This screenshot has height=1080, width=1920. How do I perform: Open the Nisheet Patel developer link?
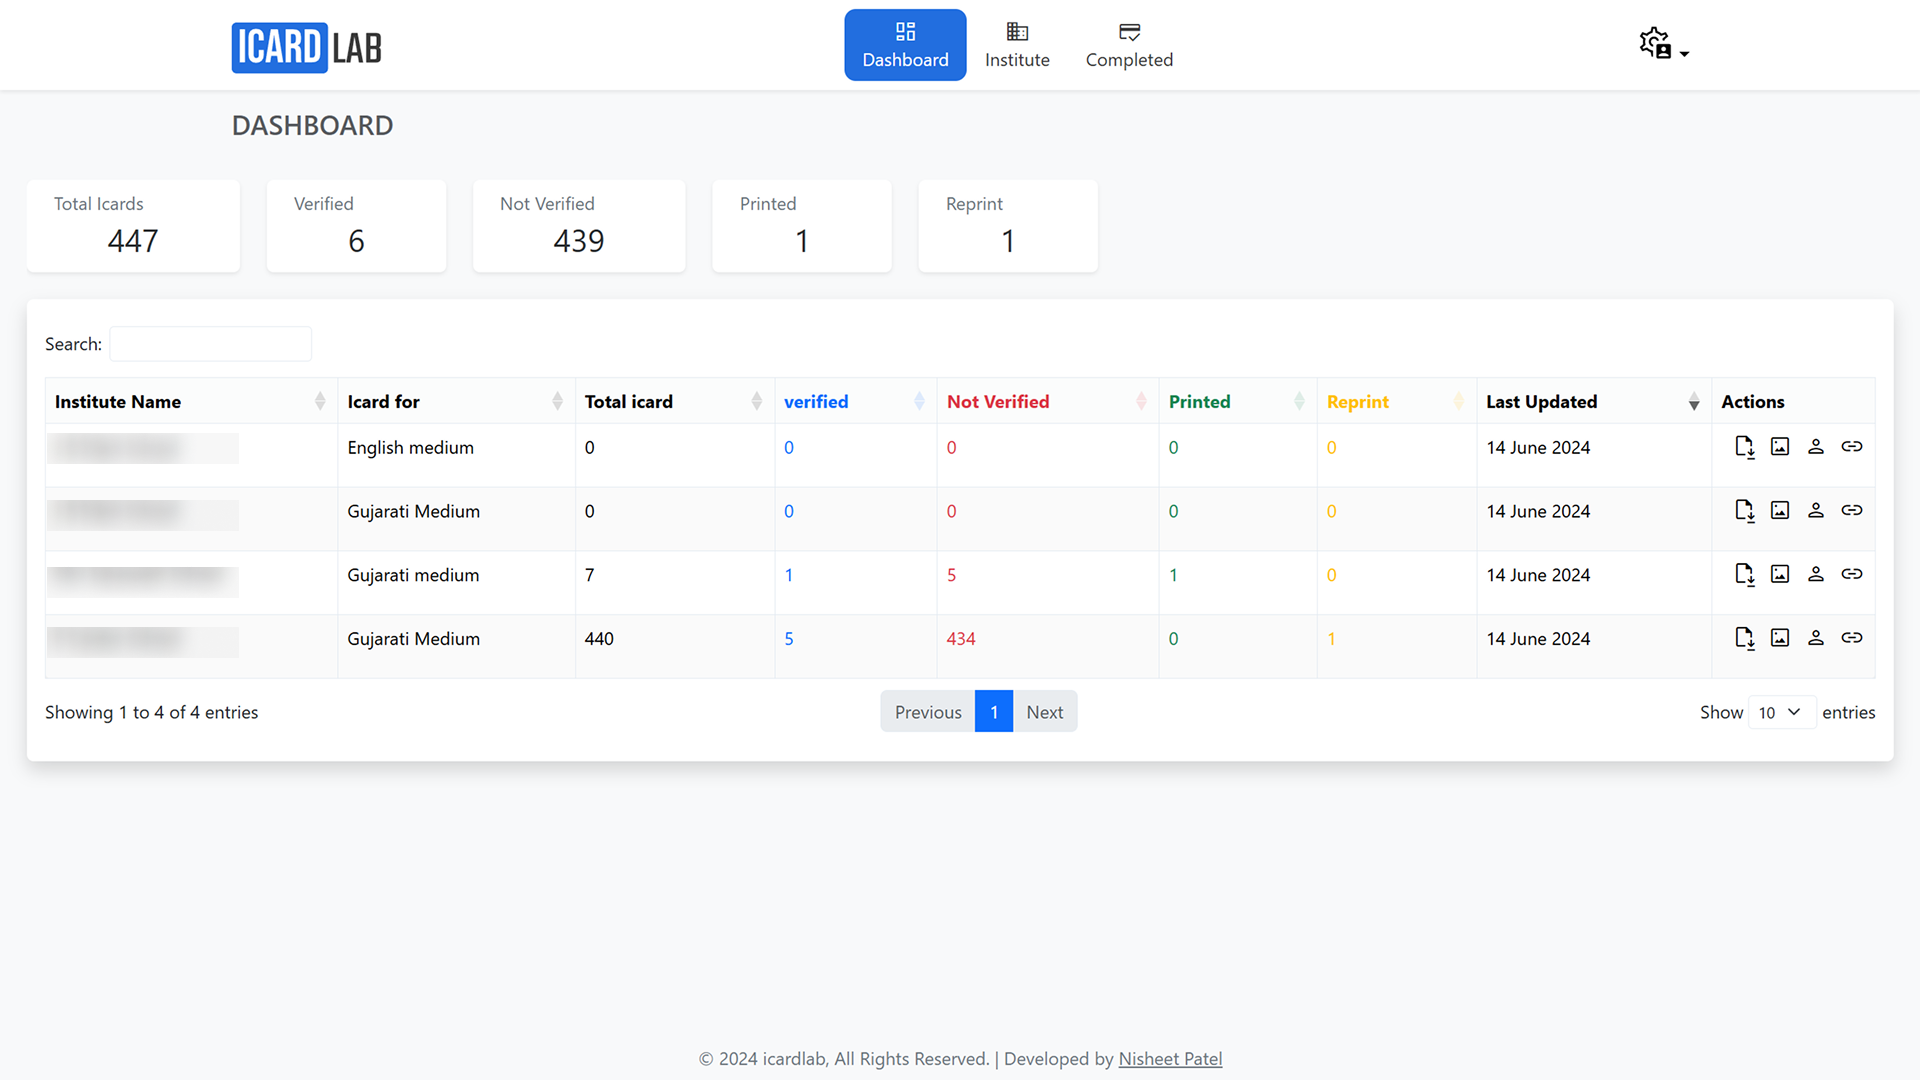(x=1170, y=1059)
